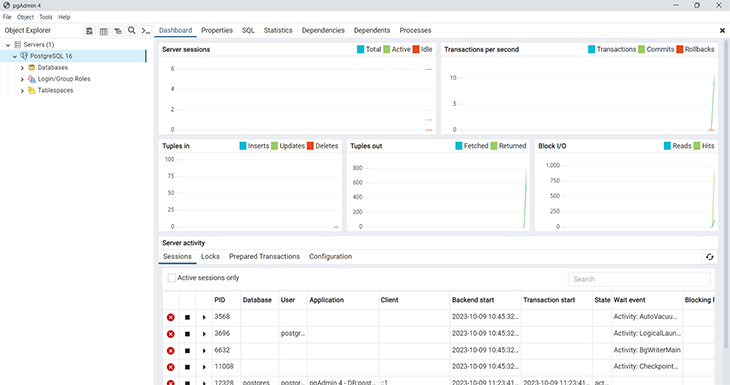Click the Inserts legend color swatch
Screen dimensions: 730x385
click(243, 146)
